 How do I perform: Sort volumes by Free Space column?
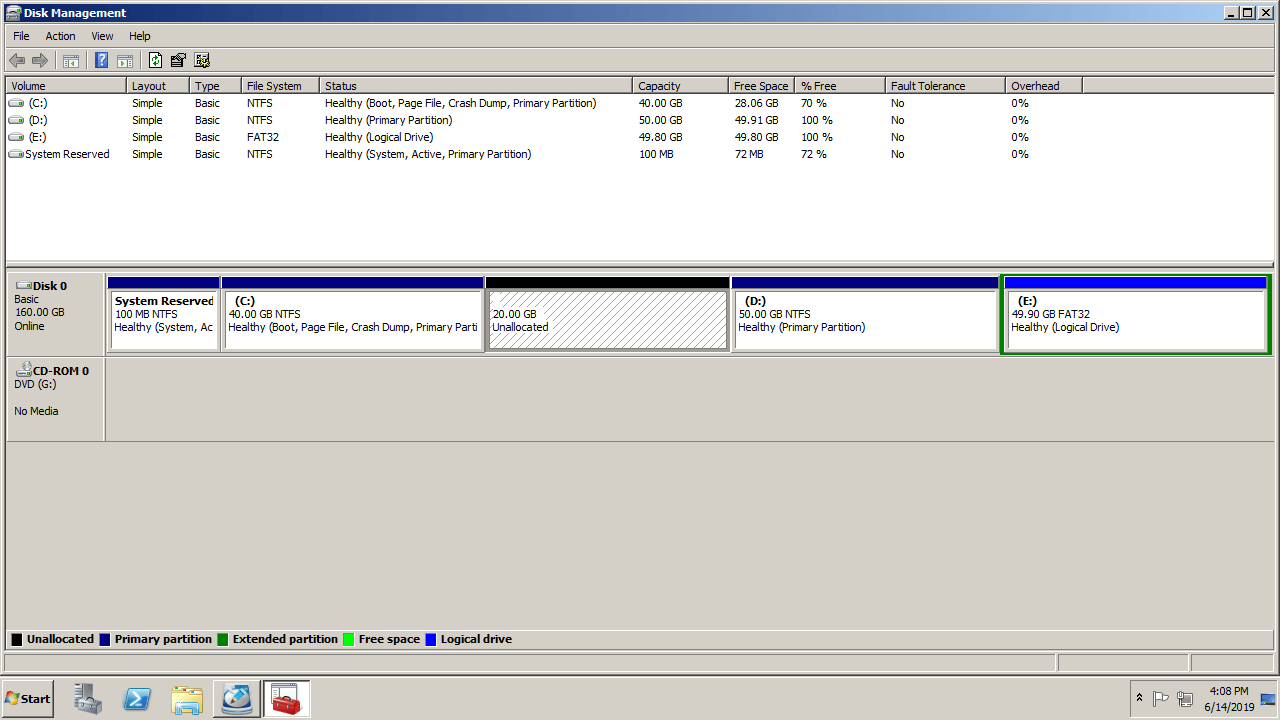click(x=760, y=86)
